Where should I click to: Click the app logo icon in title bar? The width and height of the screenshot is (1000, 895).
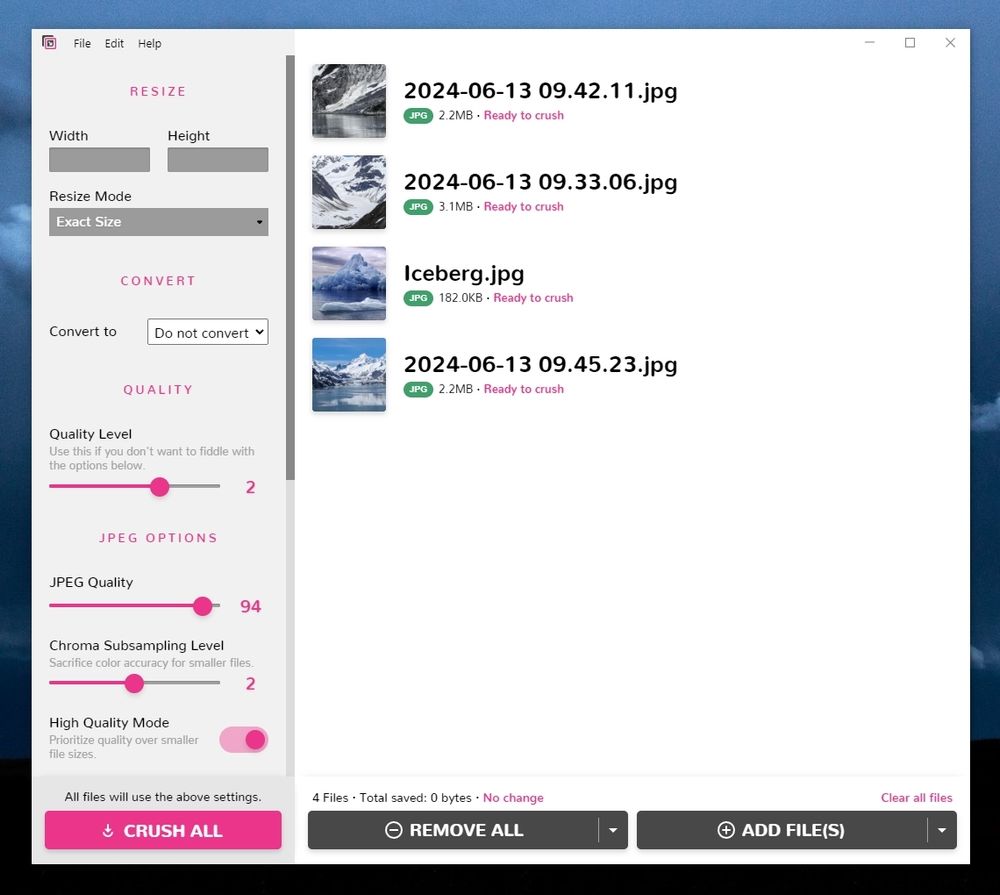(49, 43)
